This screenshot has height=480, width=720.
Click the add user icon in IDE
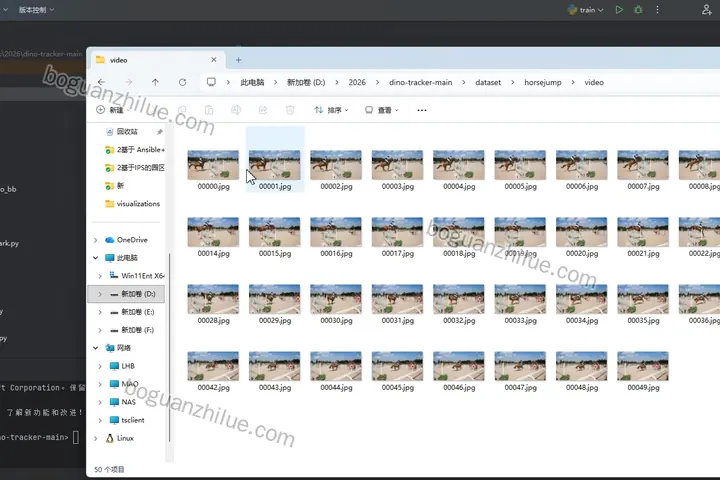point(707,10)
